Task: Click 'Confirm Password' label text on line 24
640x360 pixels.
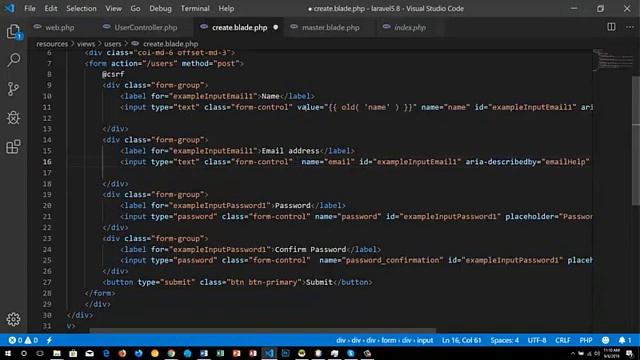Action: [x=310, y=249]
